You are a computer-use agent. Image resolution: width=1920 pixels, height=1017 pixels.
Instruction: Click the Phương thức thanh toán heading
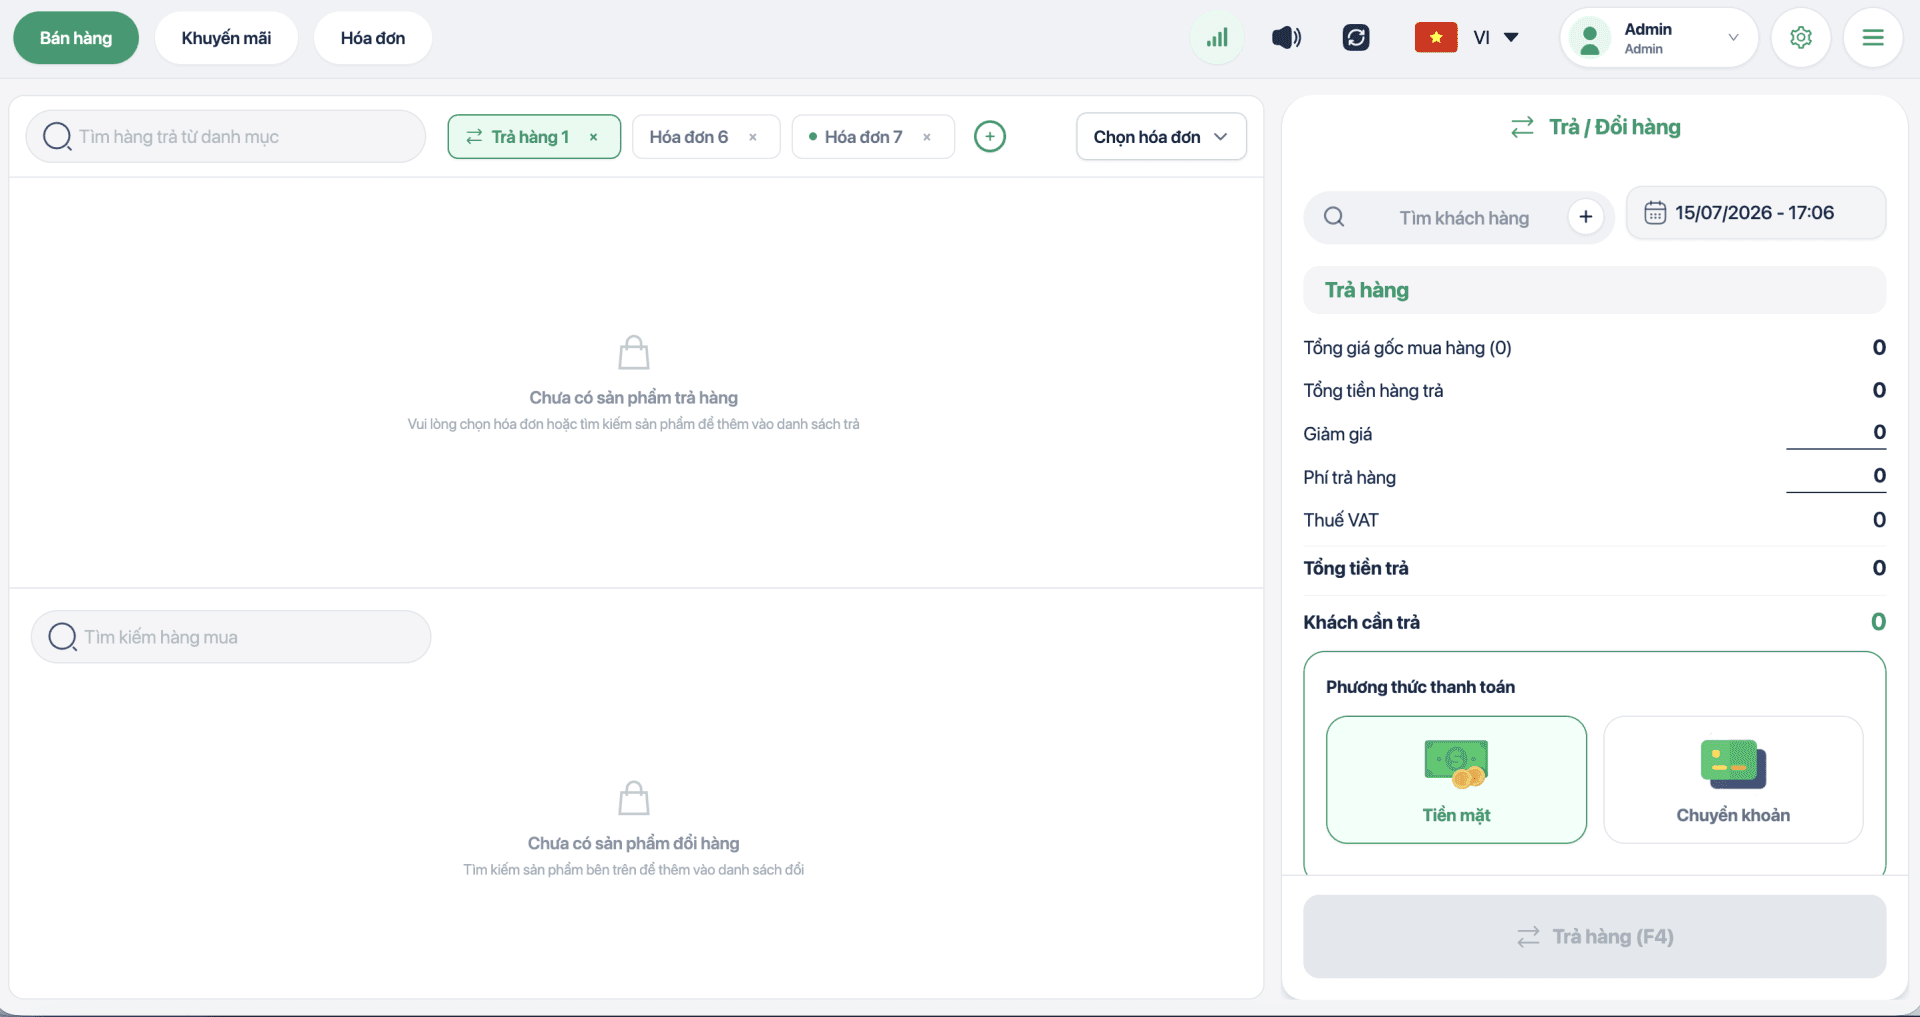click(x=1420, y=687)
